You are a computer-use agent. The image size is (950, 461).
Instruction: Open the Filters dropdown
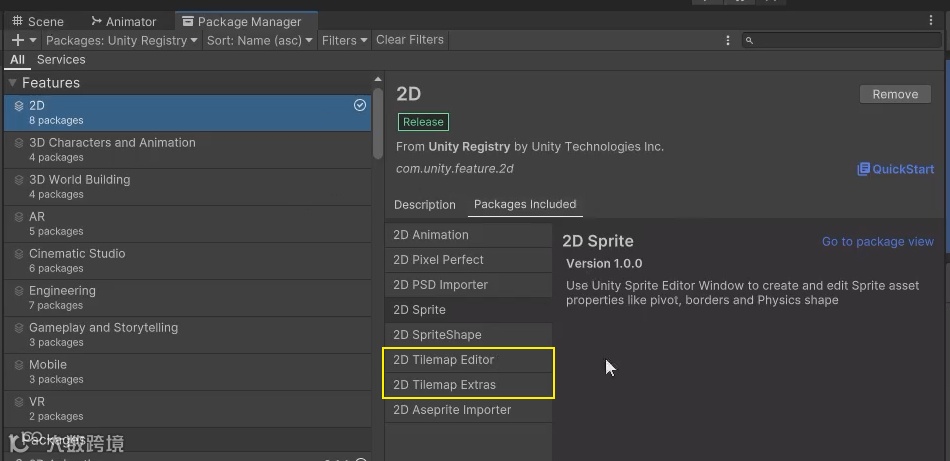(345, 41)
